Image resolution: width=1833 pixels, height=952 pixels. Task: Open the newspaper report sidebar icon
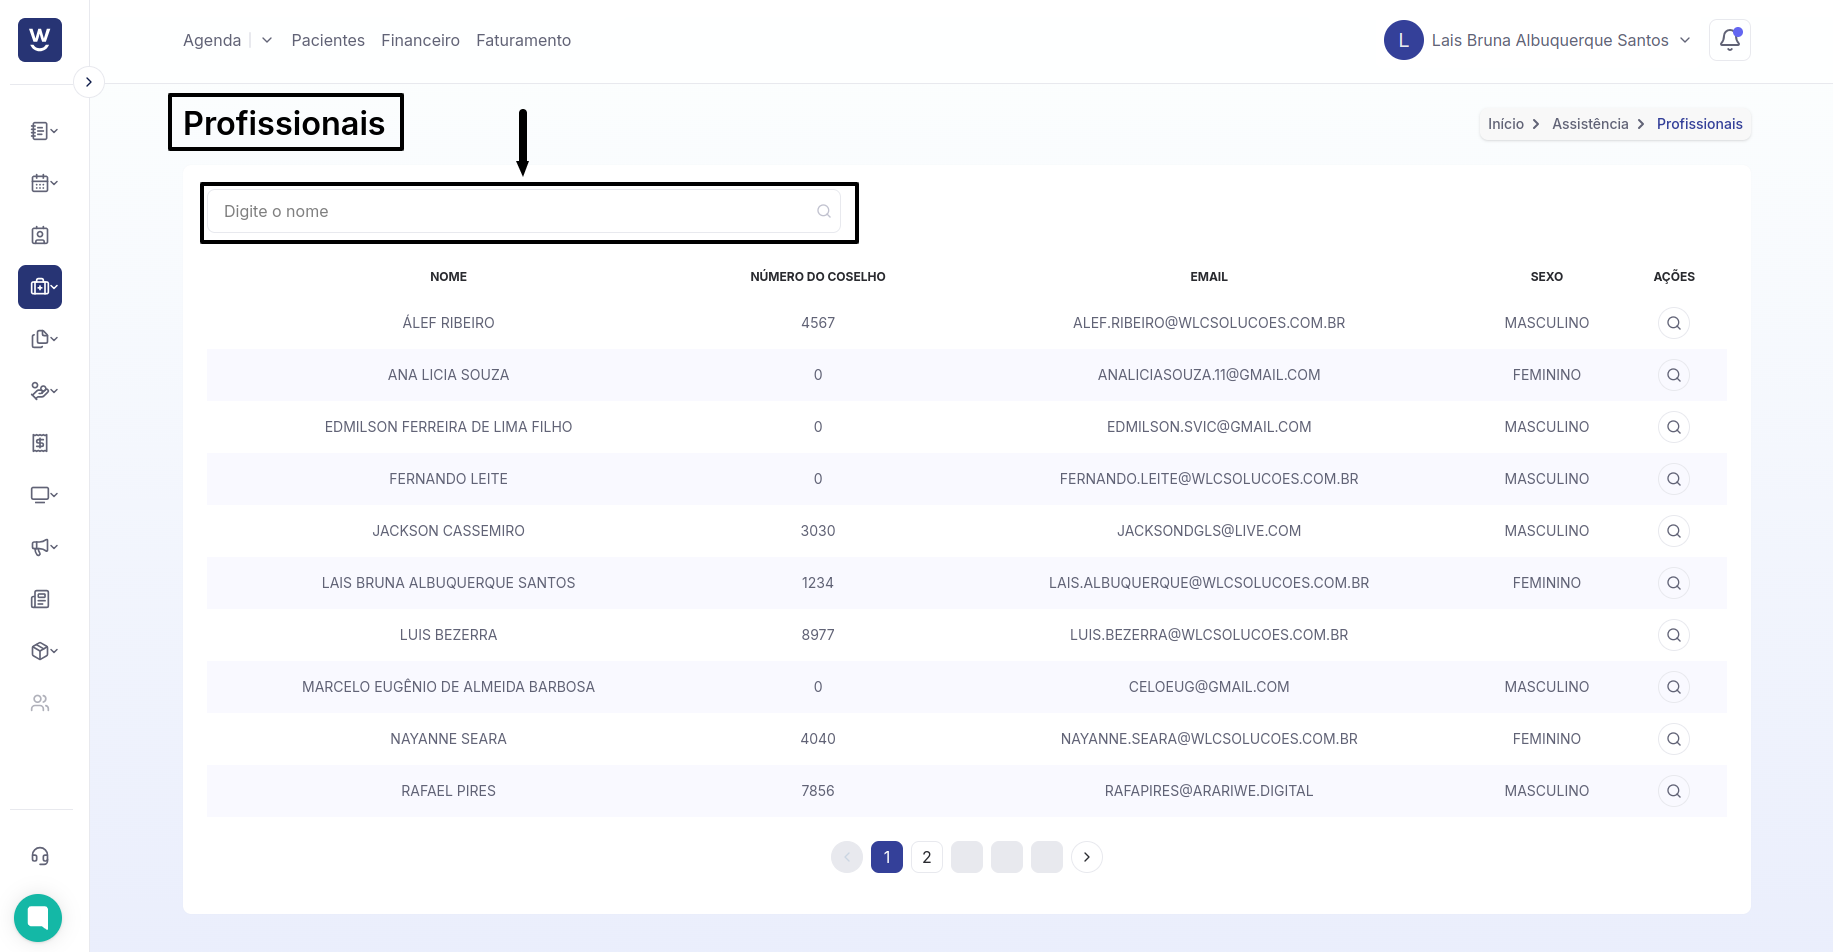(40, 599)
